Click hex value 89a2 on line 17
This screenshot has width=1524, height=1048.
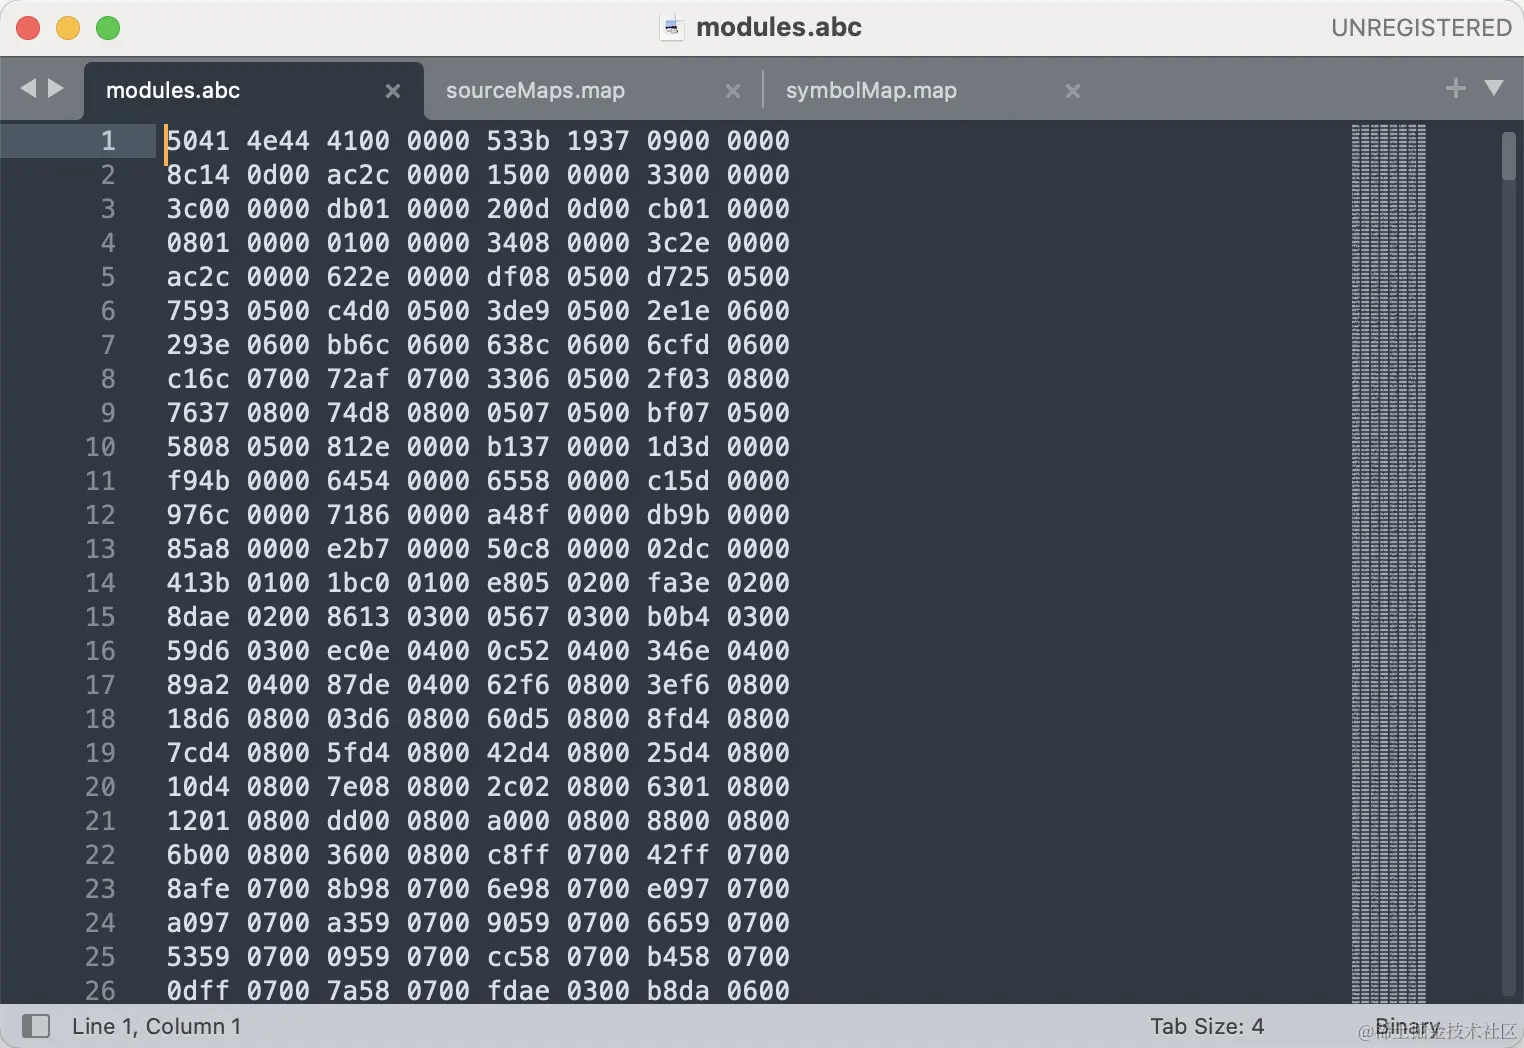[198, 685]
